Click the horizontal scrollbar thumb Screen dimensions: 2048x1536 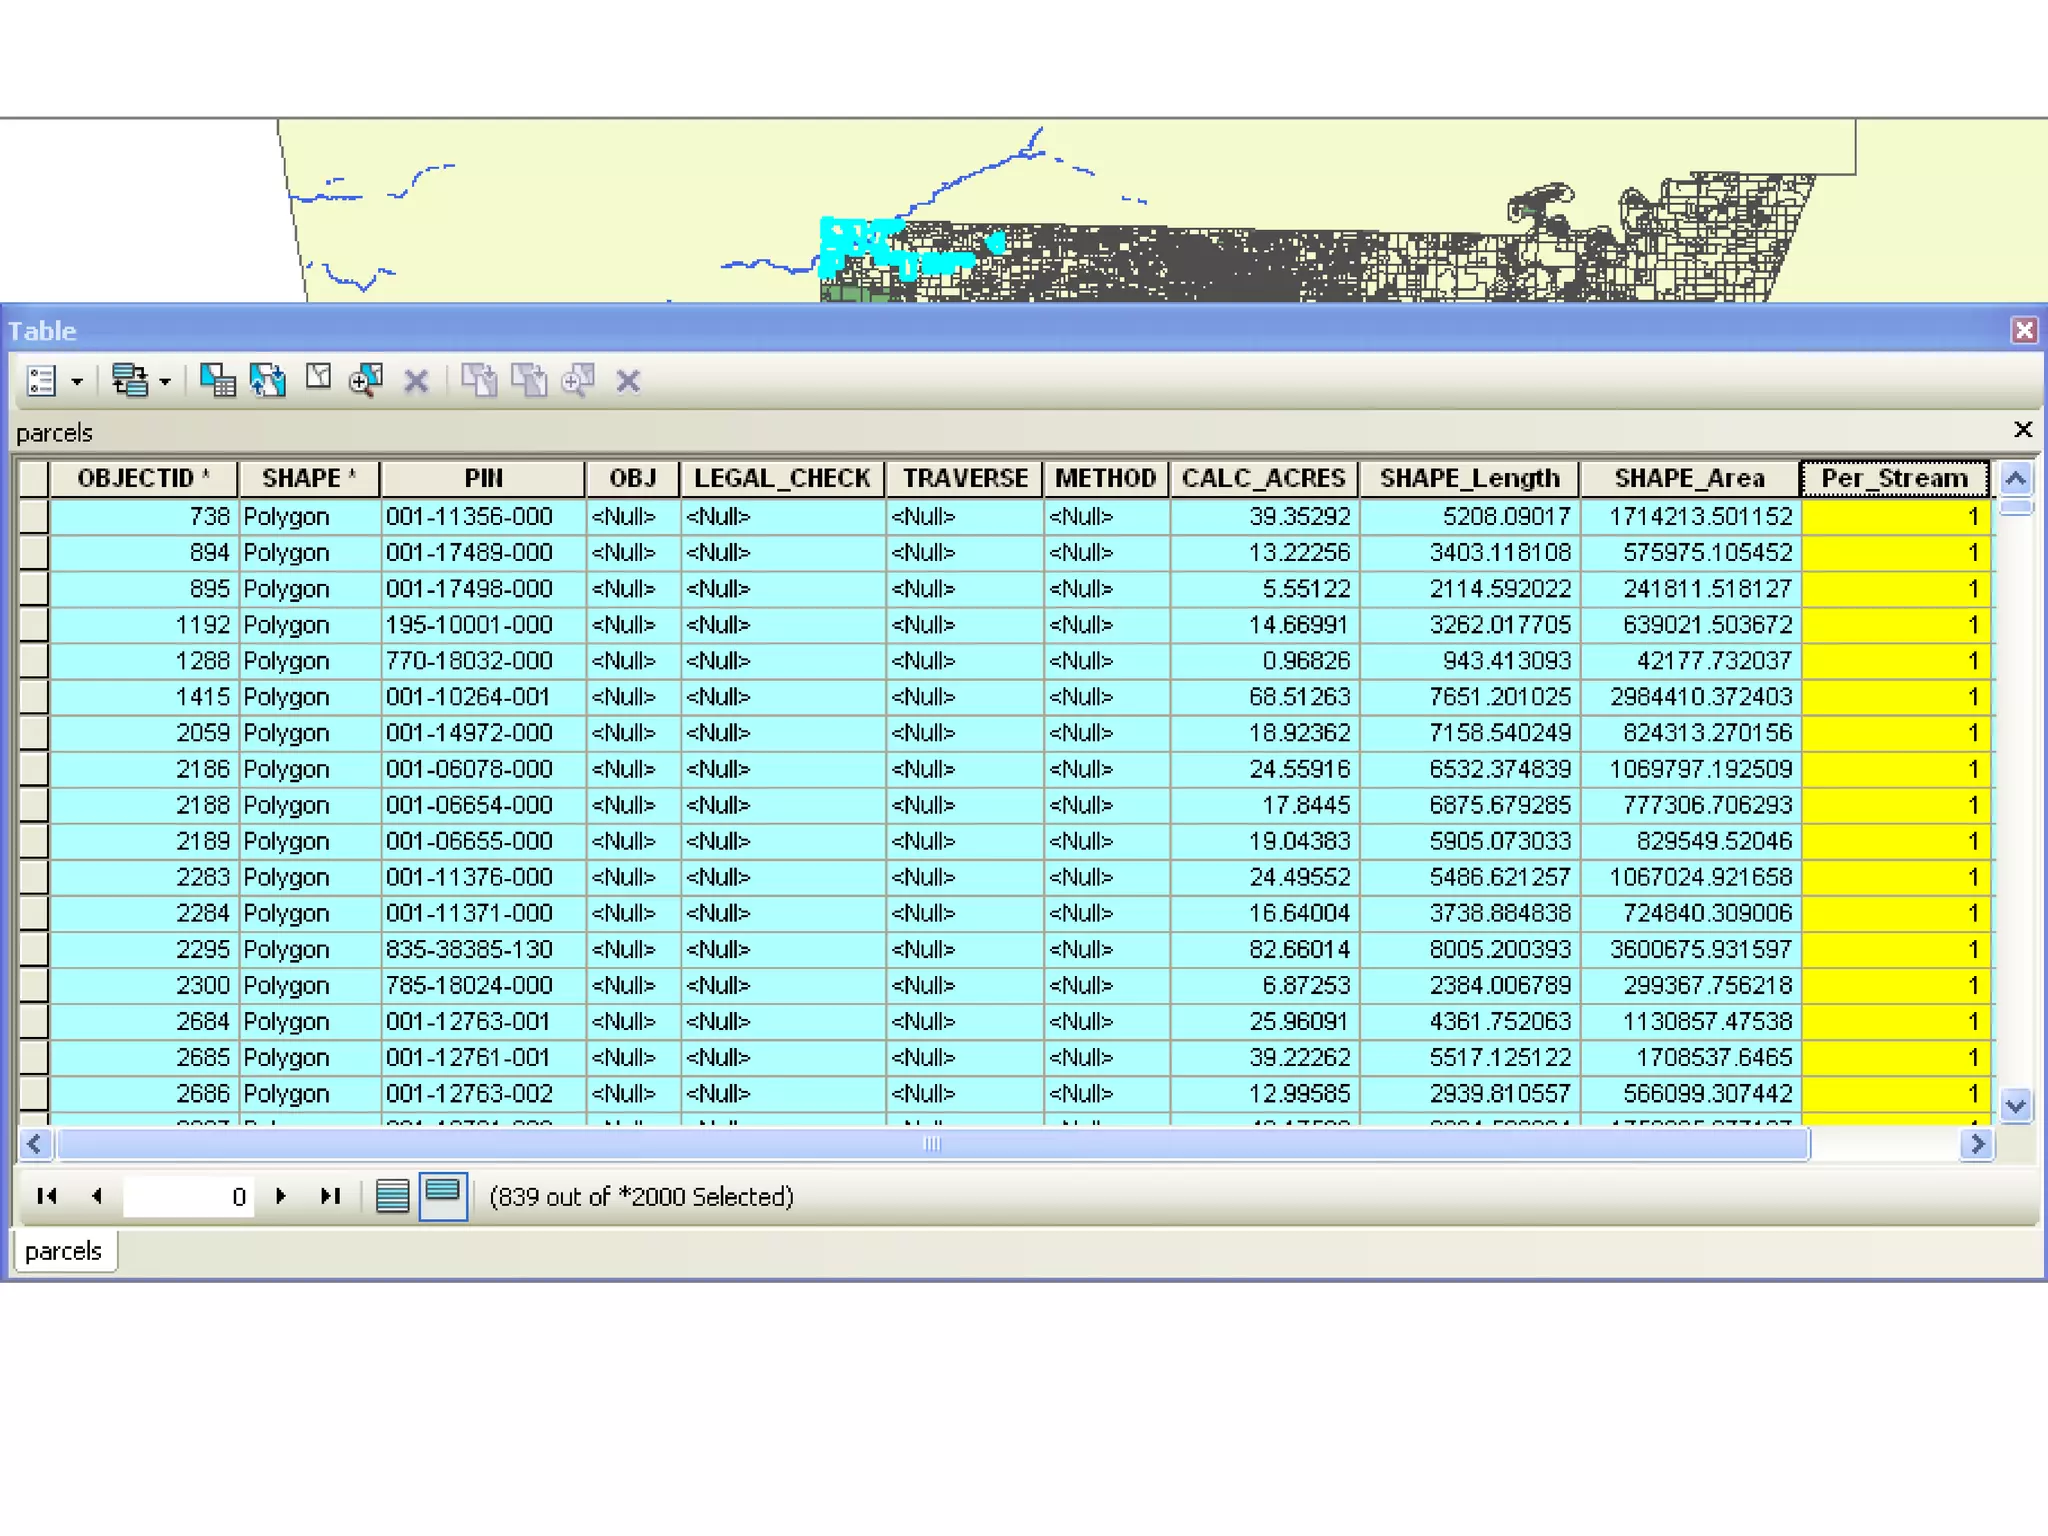931,1144
